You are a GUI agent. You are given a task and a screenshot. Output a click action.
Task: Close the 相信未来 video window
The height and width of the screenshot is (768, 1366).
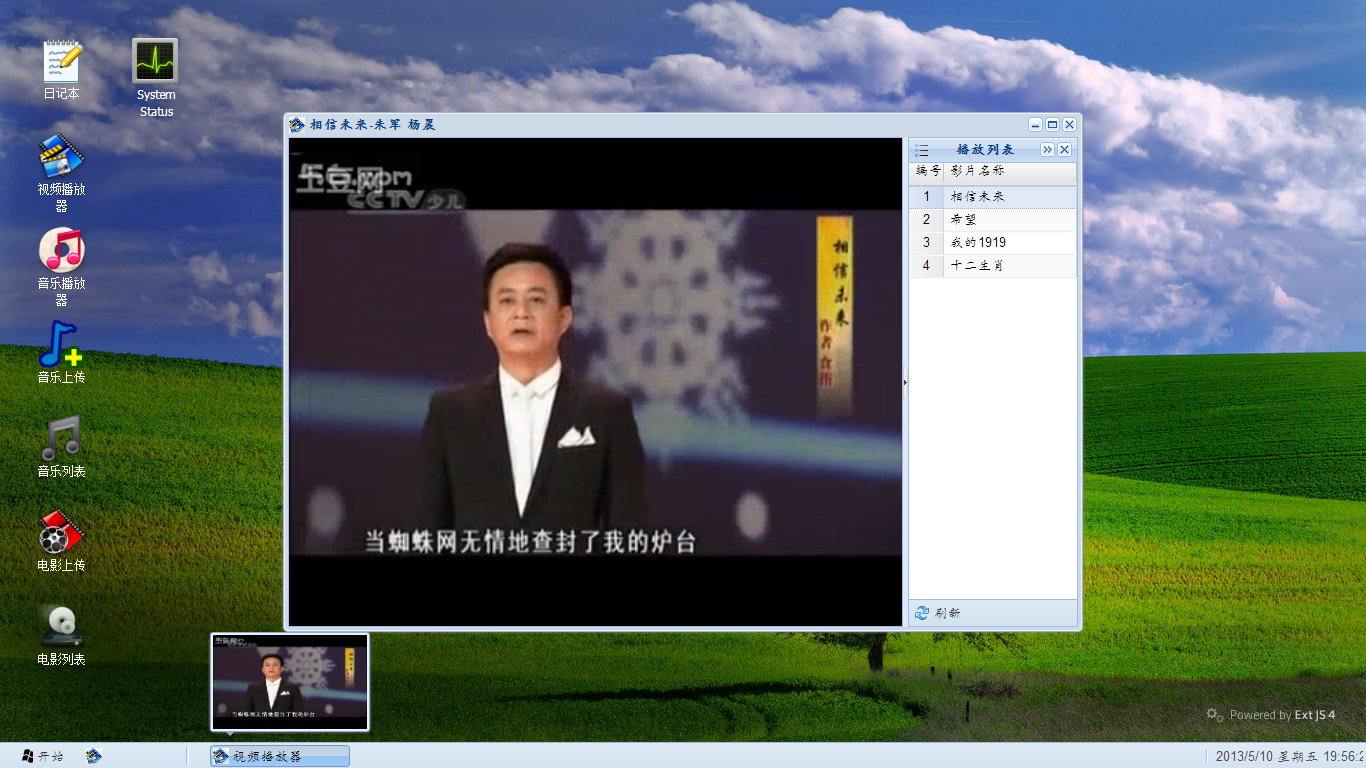(x=1069, y=125)
